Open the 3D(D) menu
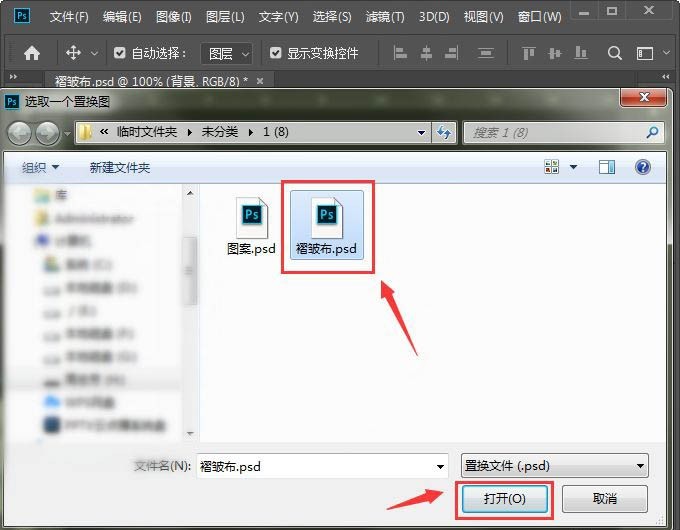This screenshot has height=530, width=680. (434, 16)
